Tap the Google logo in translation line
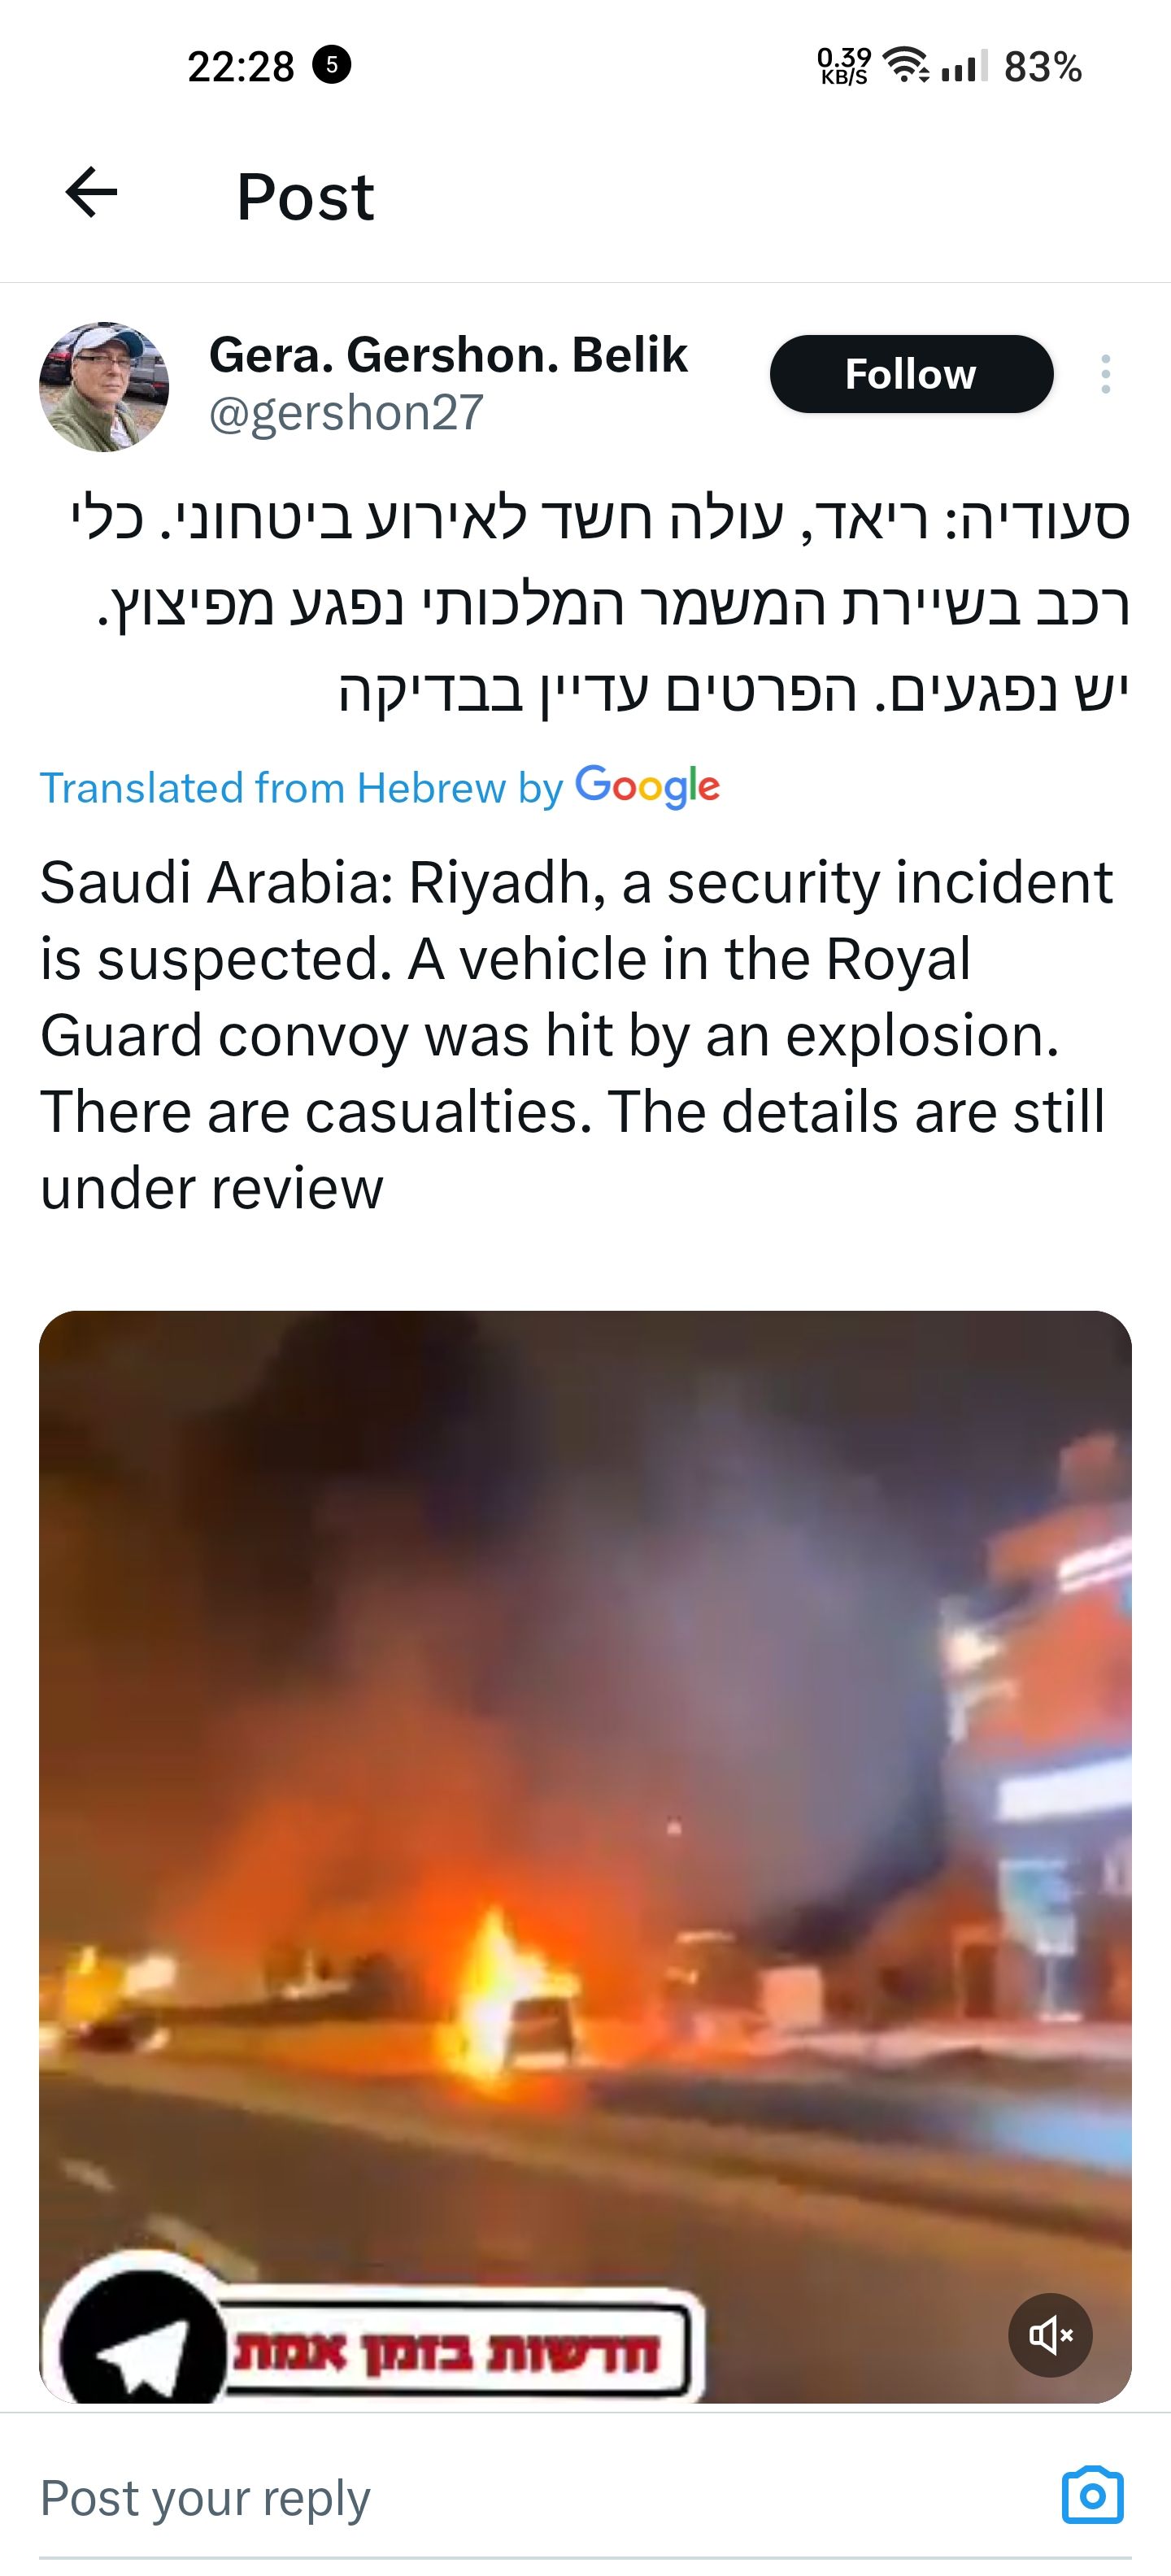This screenshot has height=2576, width=1171. (647, 787)
